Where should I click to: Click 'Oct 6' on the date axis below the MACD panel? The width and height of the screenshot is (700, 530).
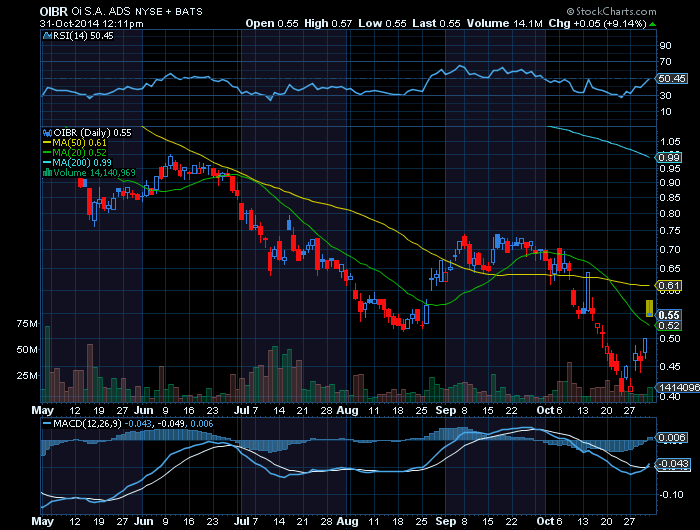tap(550, 521)
